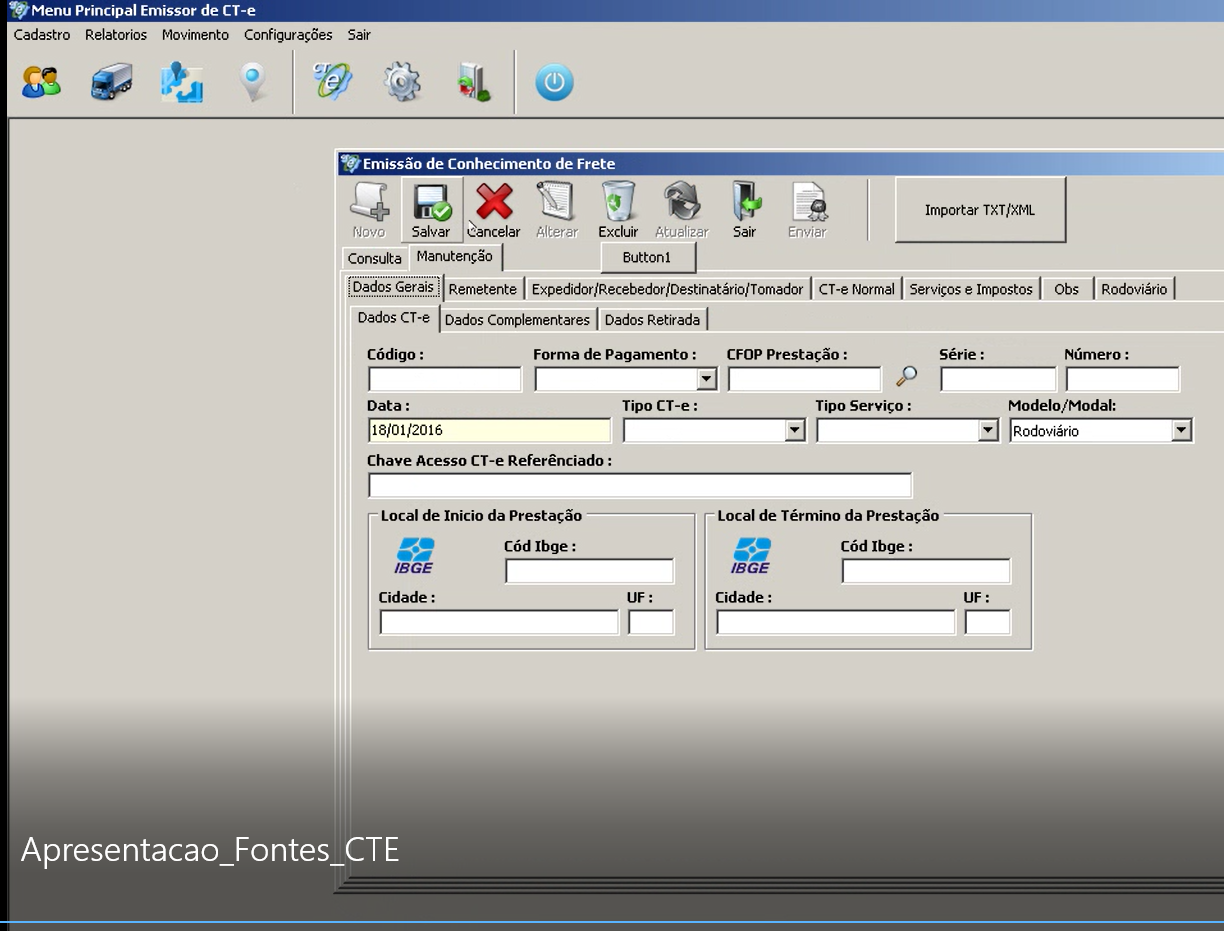The width and height of the screenshot is (1224, 931).
Task: Click the Button1 button
Action: pos(647,257)
